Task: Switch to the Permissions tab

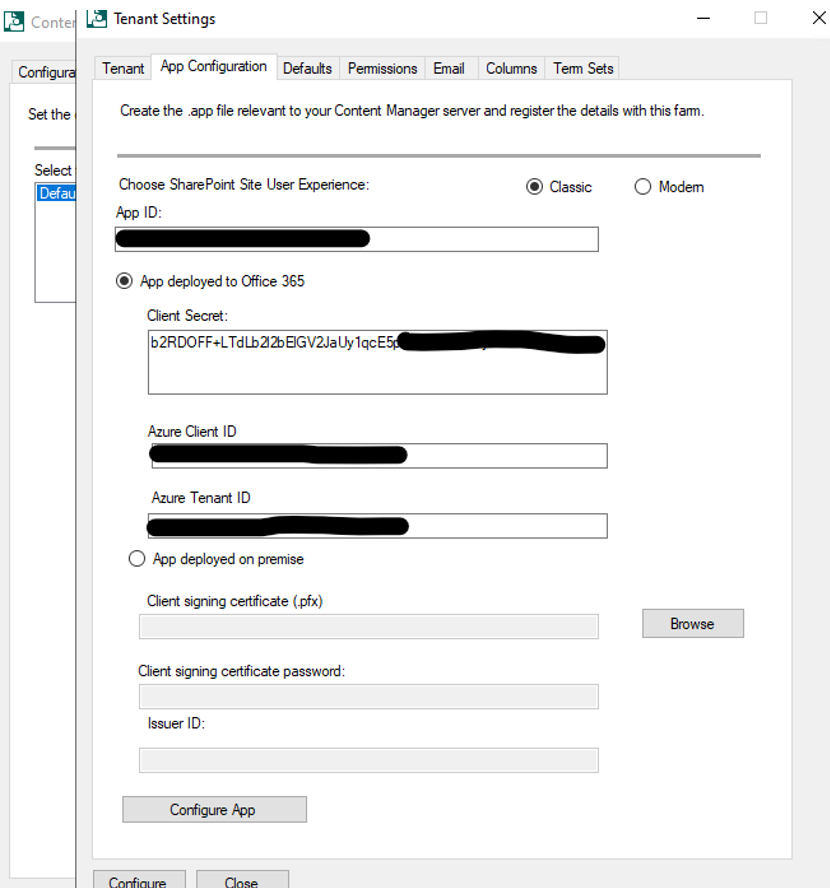Action: [x=382, y=68]
